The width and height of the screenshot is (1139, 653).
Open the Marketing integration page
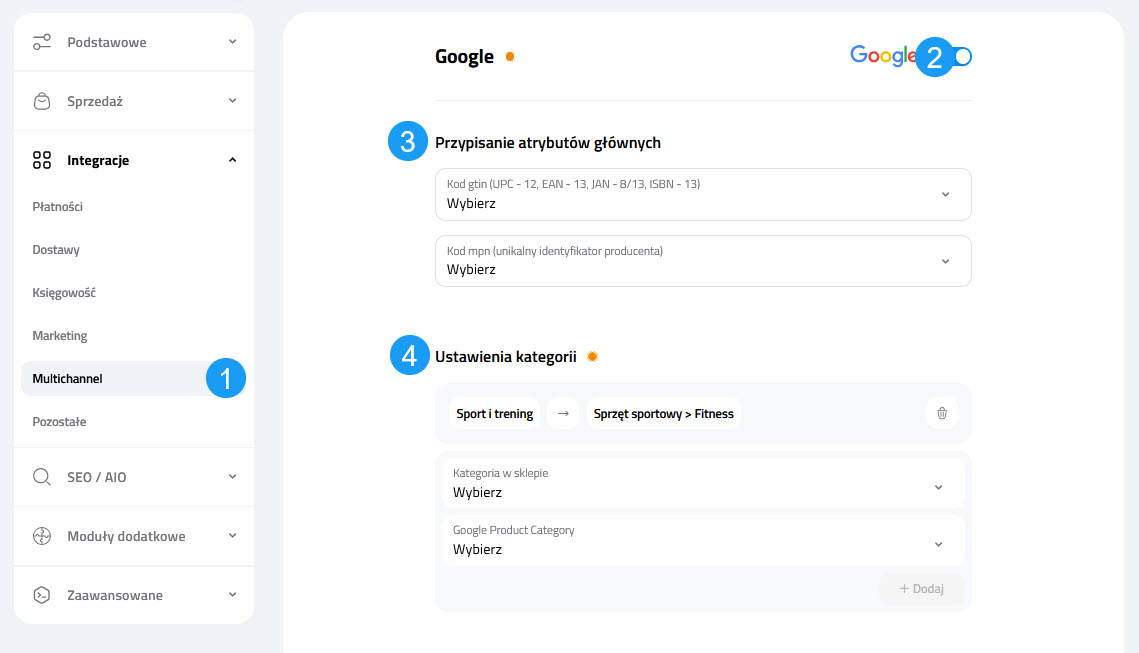[x=60, y=335]
